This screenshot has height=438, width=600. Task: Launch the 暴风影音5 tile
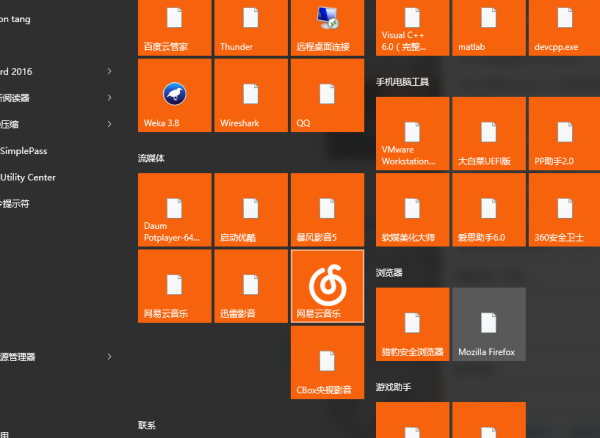pos(328,210)
